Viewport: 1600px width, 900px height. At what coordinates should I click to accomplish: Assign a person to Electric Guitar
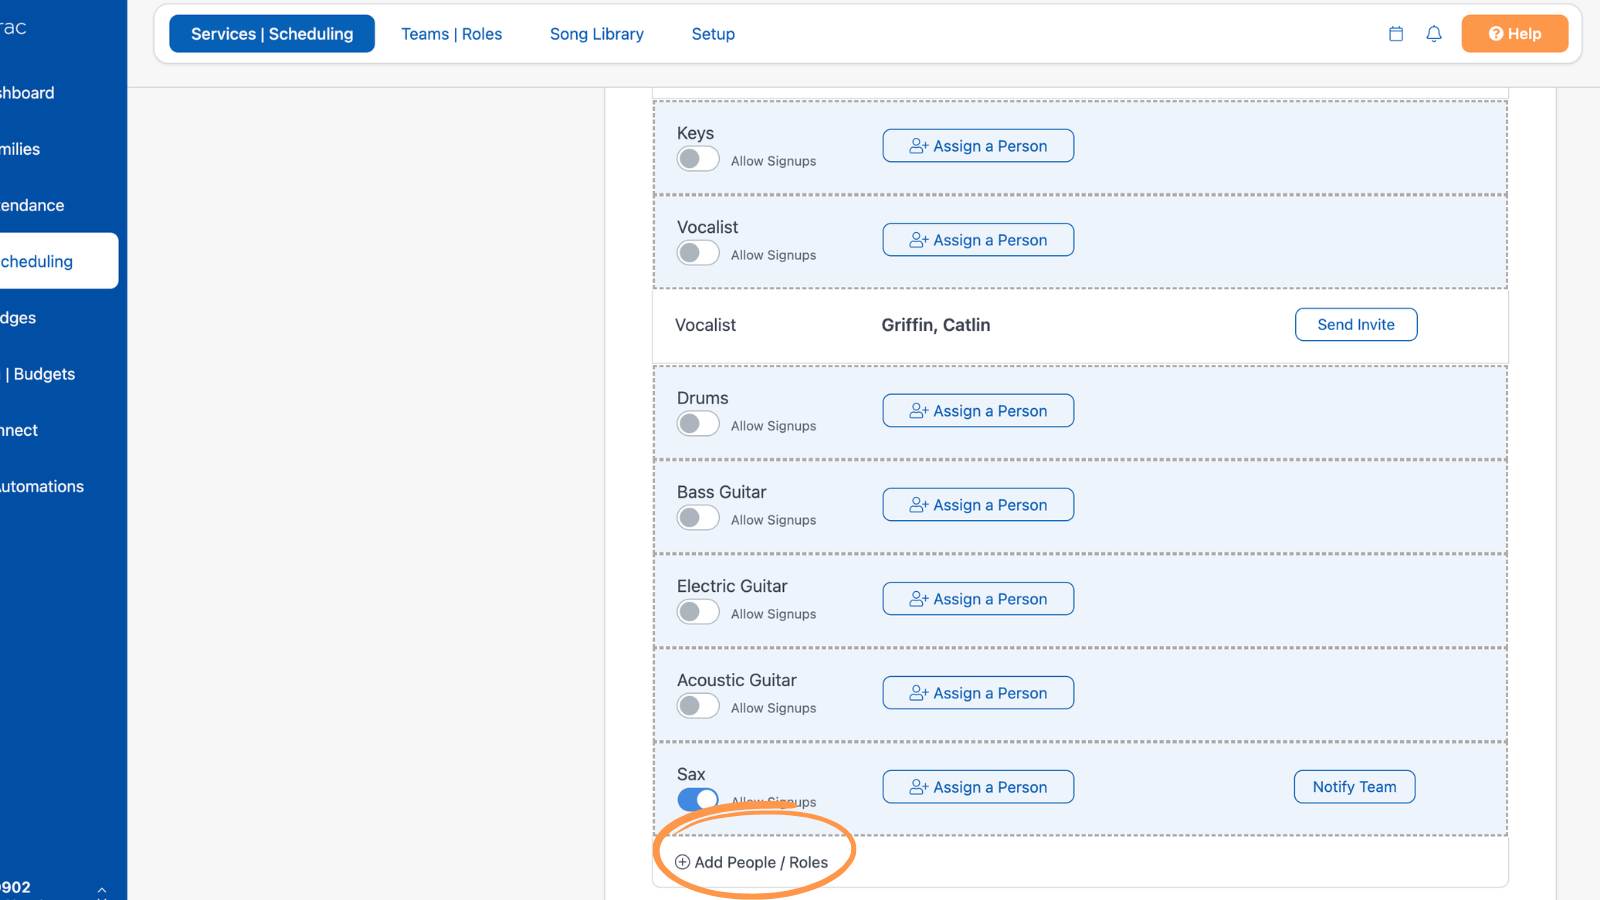pyautogui.click(x=978, y=599)
